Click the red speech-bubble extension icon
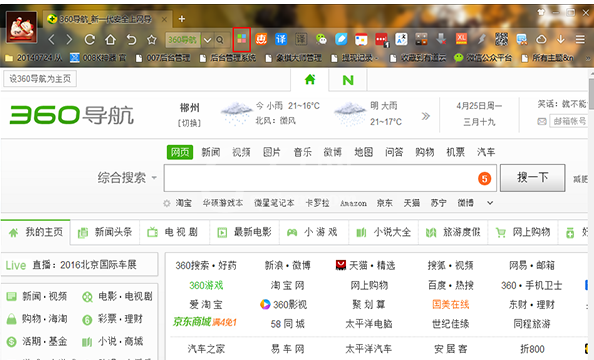This screenshot has width=594, height=360. (x=381, y=39)
